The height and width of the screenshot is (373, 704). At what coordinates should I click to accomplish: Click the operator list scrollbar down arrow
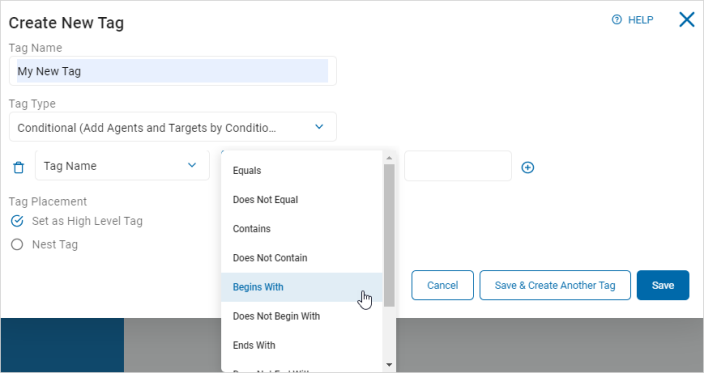(389, 365)
